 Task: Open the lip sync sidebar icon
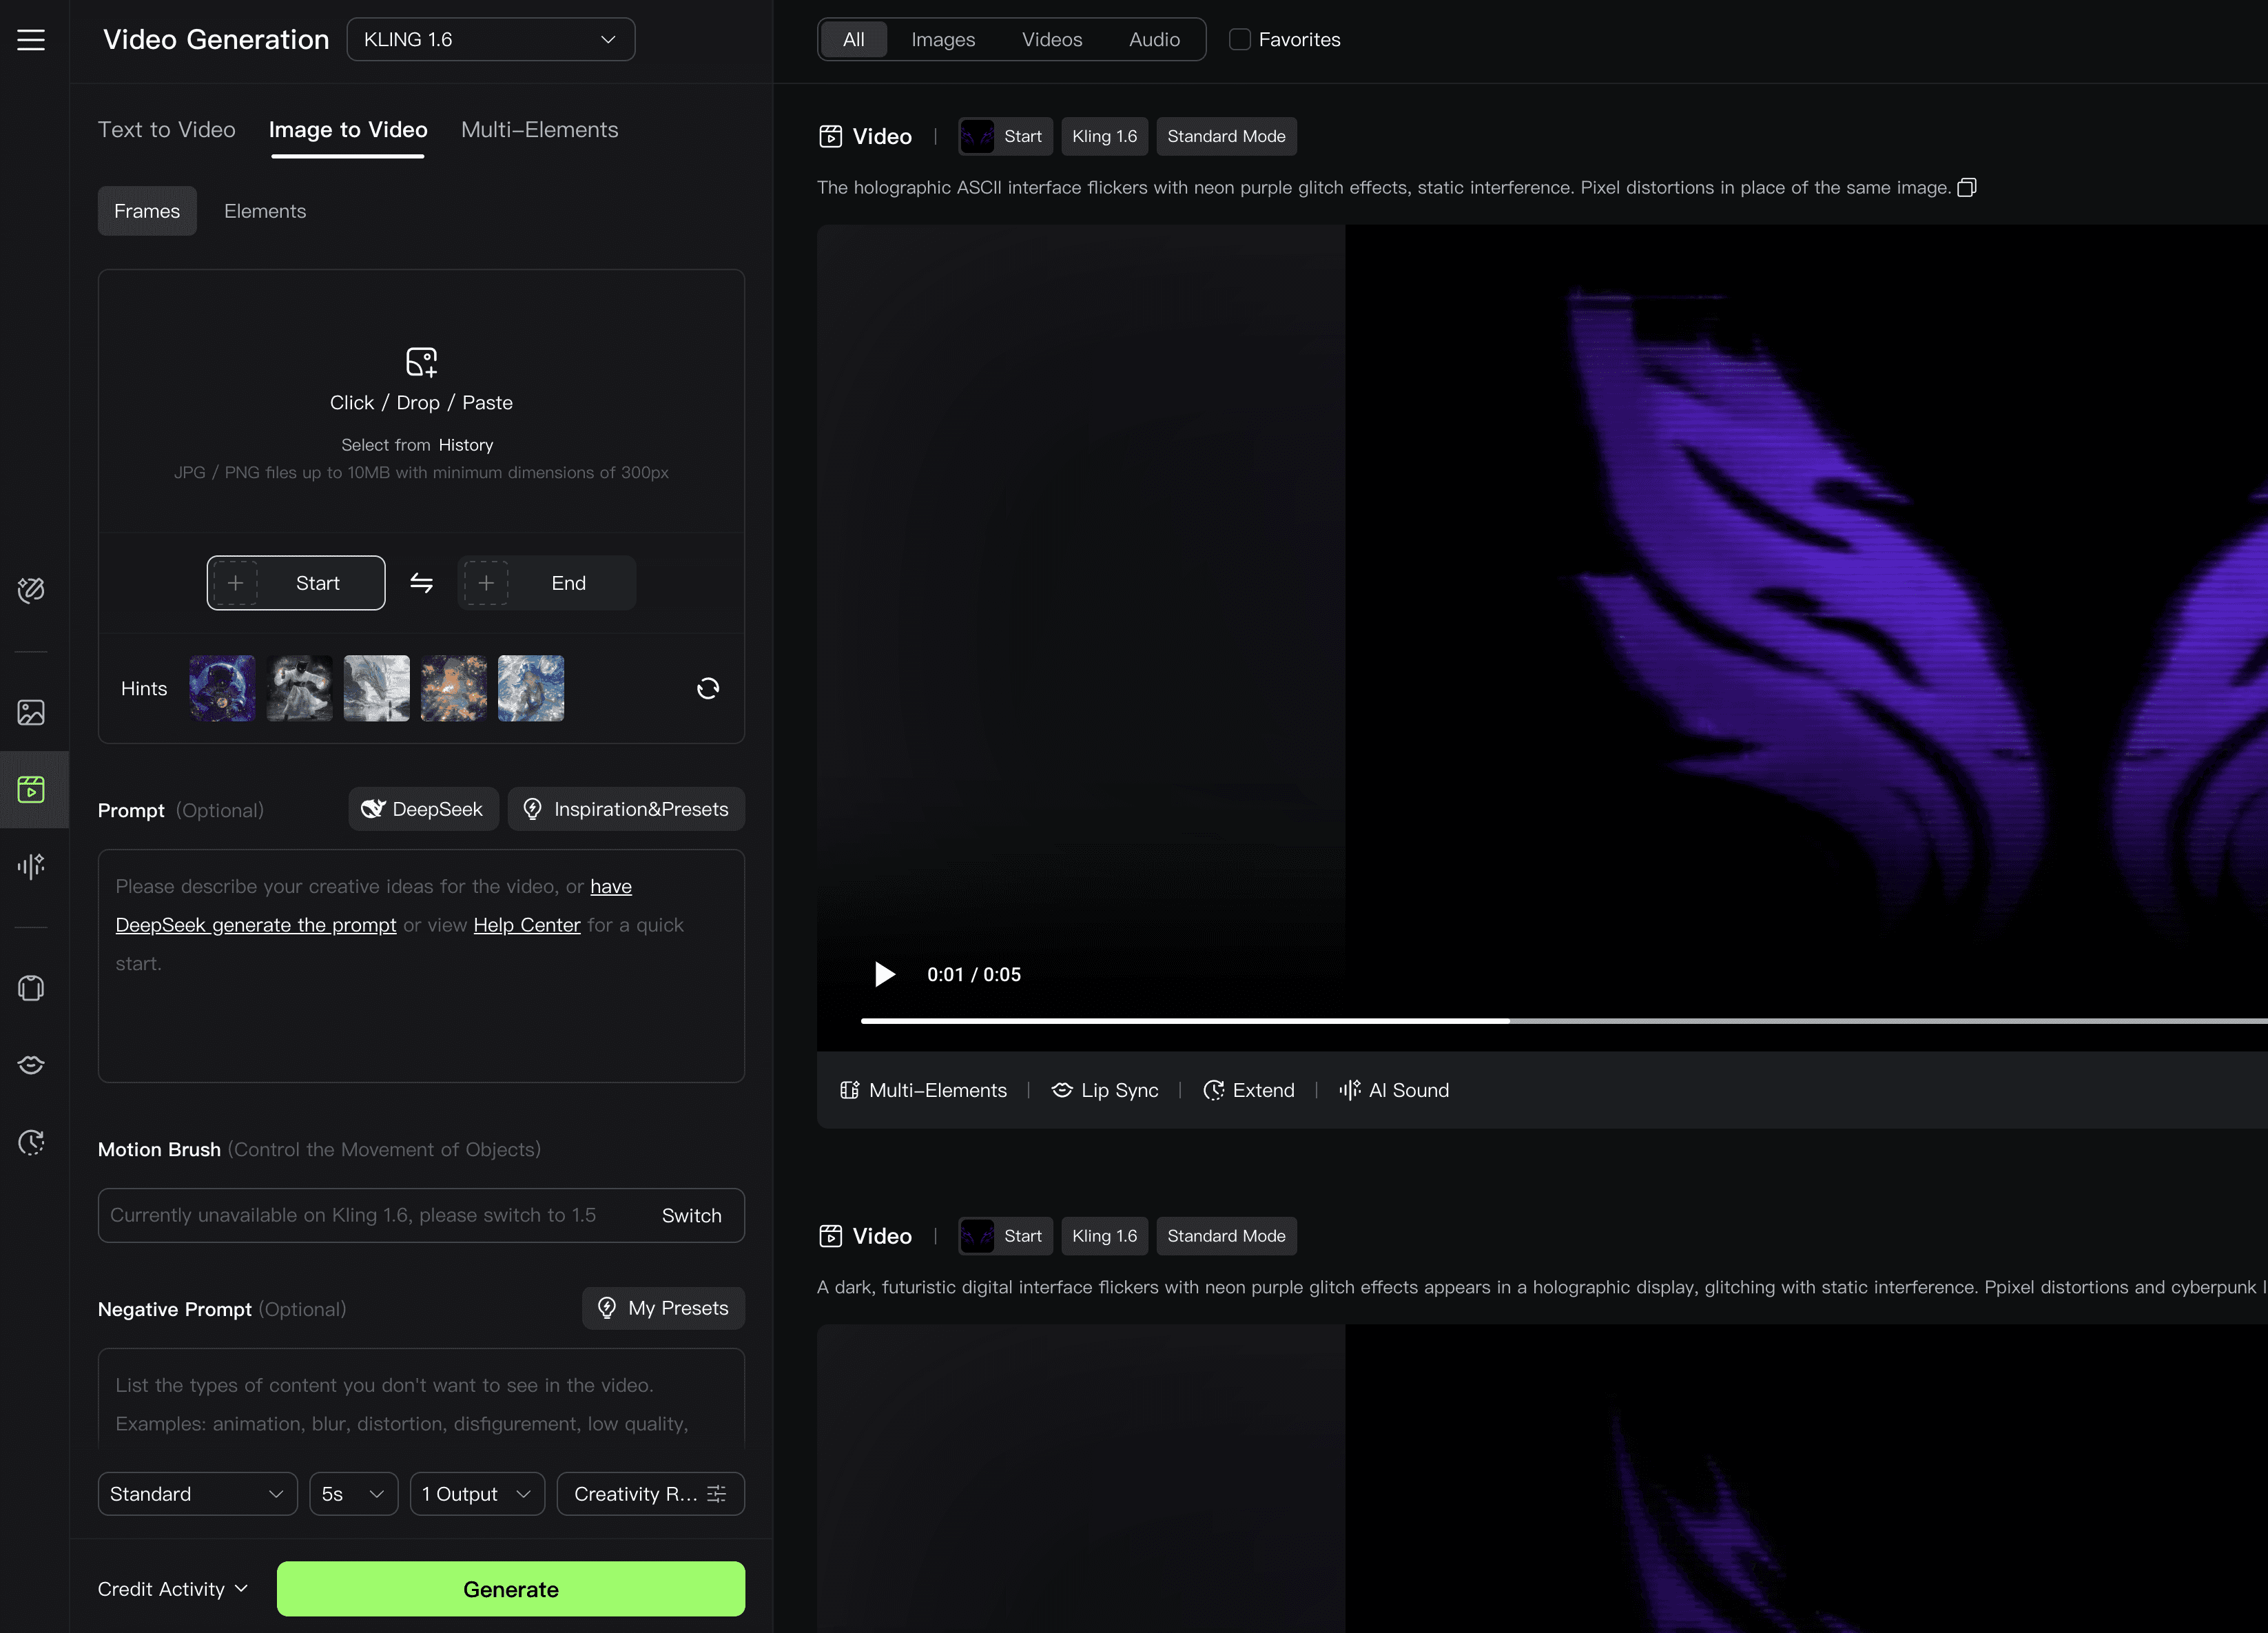[x=31, y=1065]
